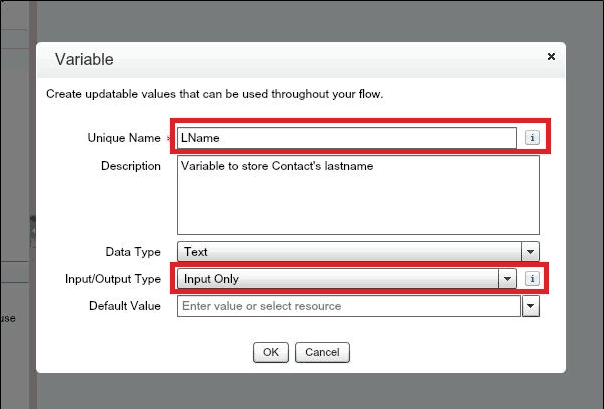The width and height of the screenshot is (604, 409).
Task: Close the Variable dialog with the X
Action: (x=551, y=58)
